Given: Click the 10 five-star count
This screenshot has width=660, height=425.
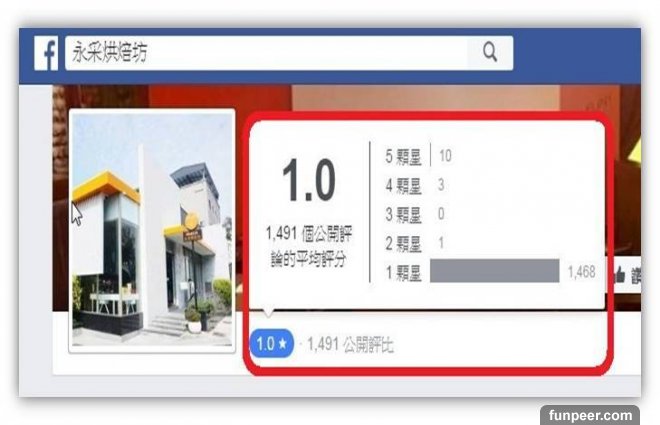Looking at the screenshot, I should pyautogui.click(x=445, y=156).
